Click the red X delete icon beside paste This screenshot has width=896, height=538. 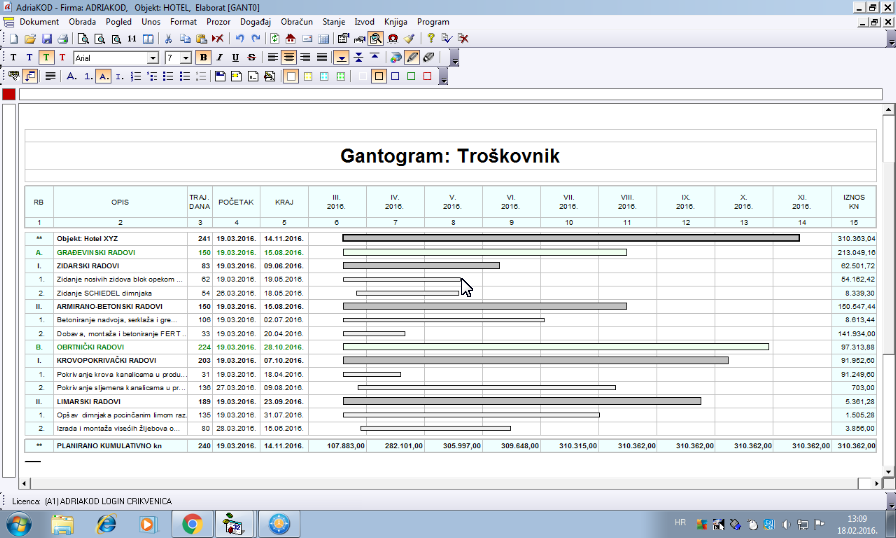click(218, 39)
